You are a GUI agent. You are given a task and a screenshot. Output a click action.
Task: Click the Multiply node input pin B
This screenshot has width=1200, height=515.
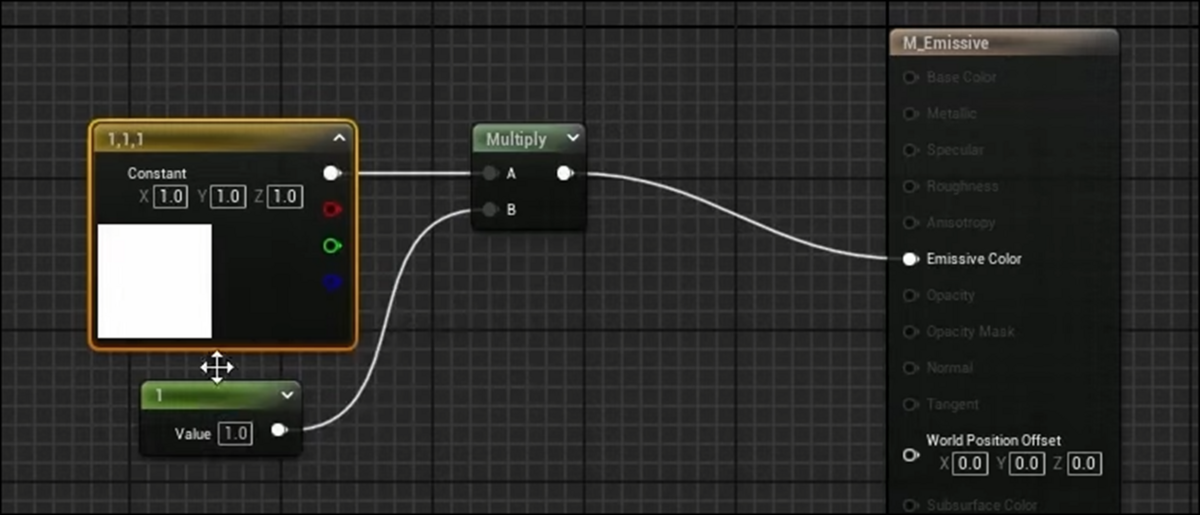click(x=489, y=210)
